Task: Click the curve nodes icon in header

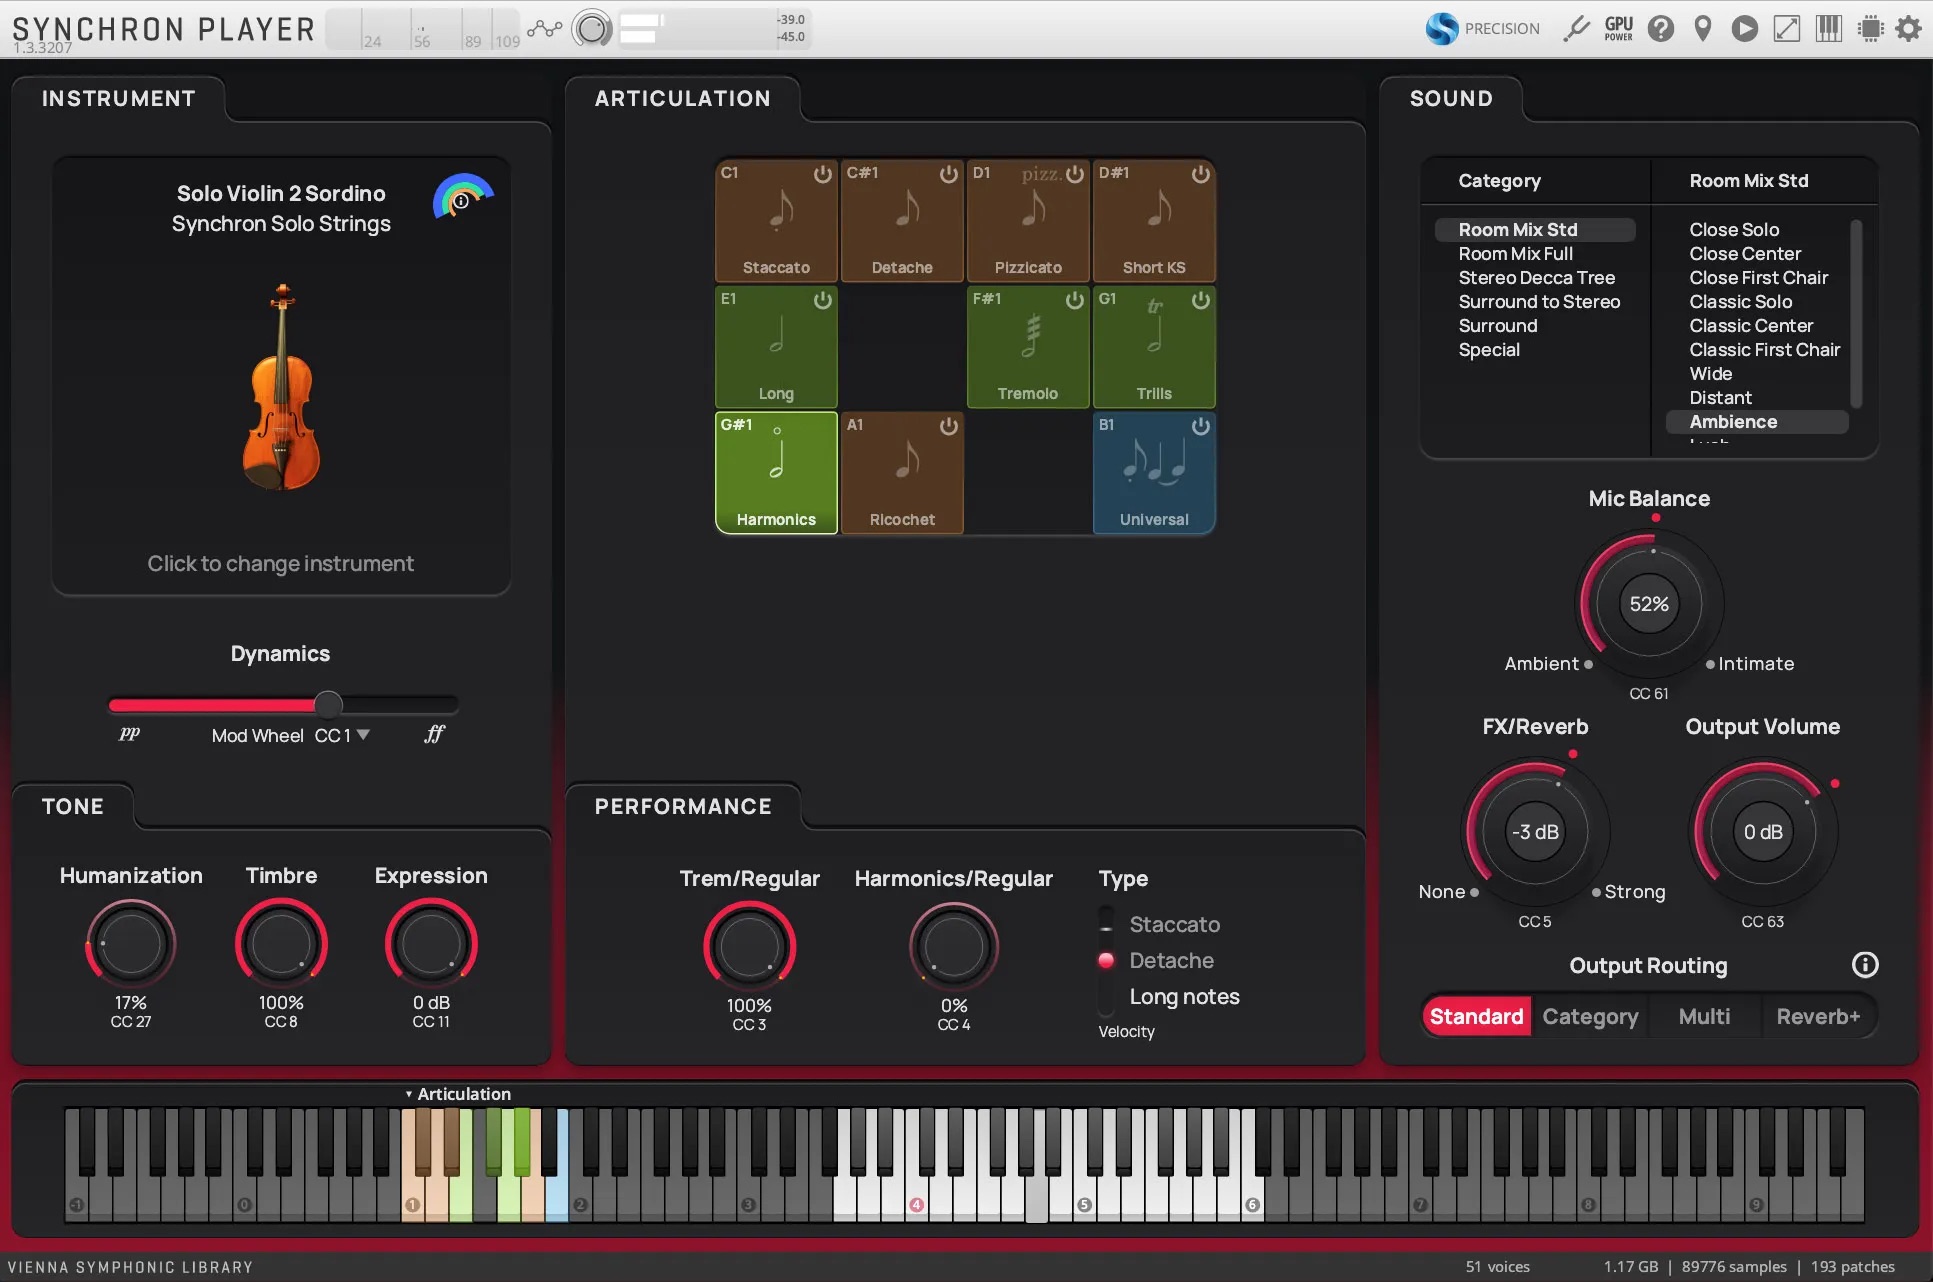Action: point(545,28)
